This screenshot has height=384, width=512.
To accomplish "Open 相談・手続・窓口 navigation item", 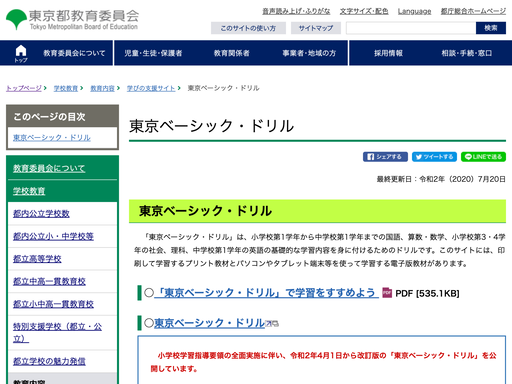I will pyautogui.click(x=466, y=53).
